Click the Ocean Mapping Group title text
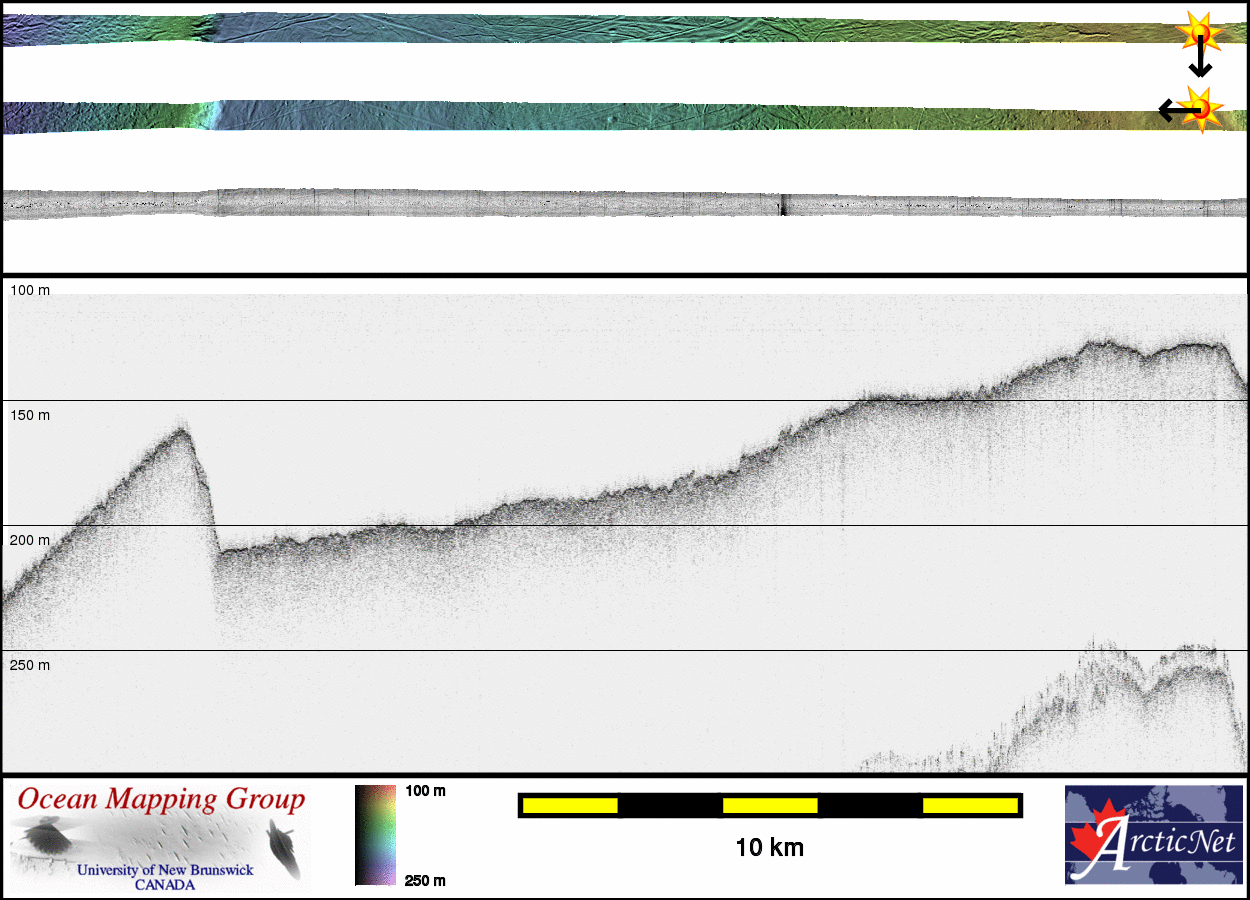Image resolution: width=1250 pixels, height=900 pixels. pyautogui.click(x=162, y=800)
